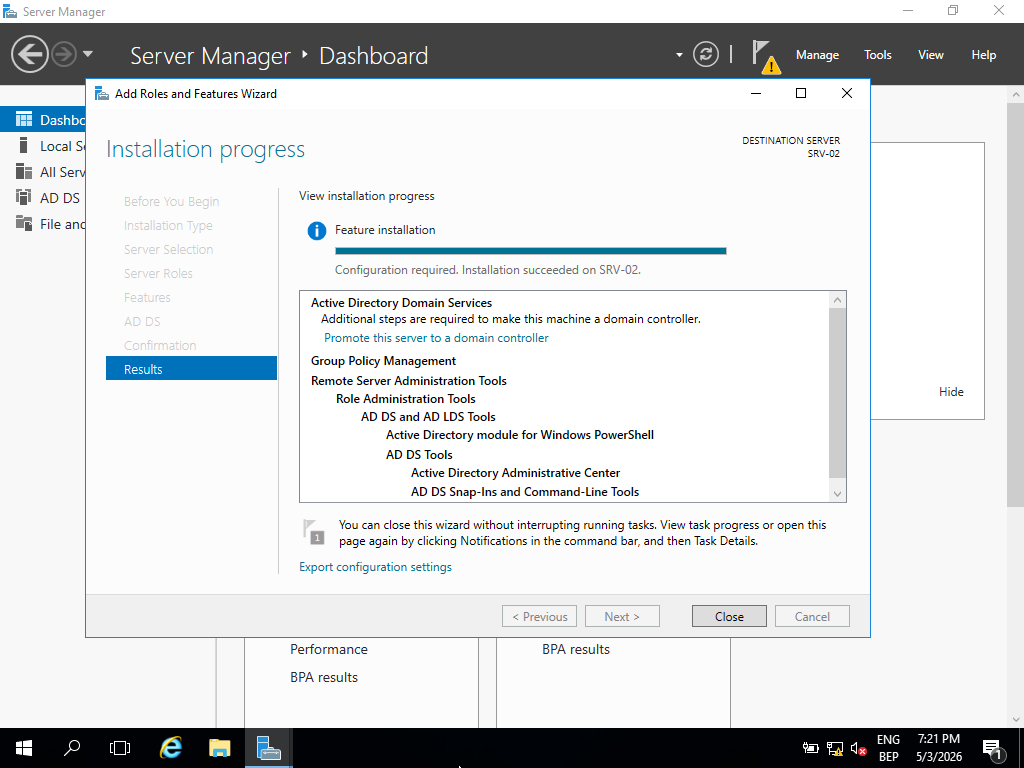This screenshot has height=768, width=1024.
Task: Click Remote Server Administration Tools entry
Action: click(x=409, y=381)
